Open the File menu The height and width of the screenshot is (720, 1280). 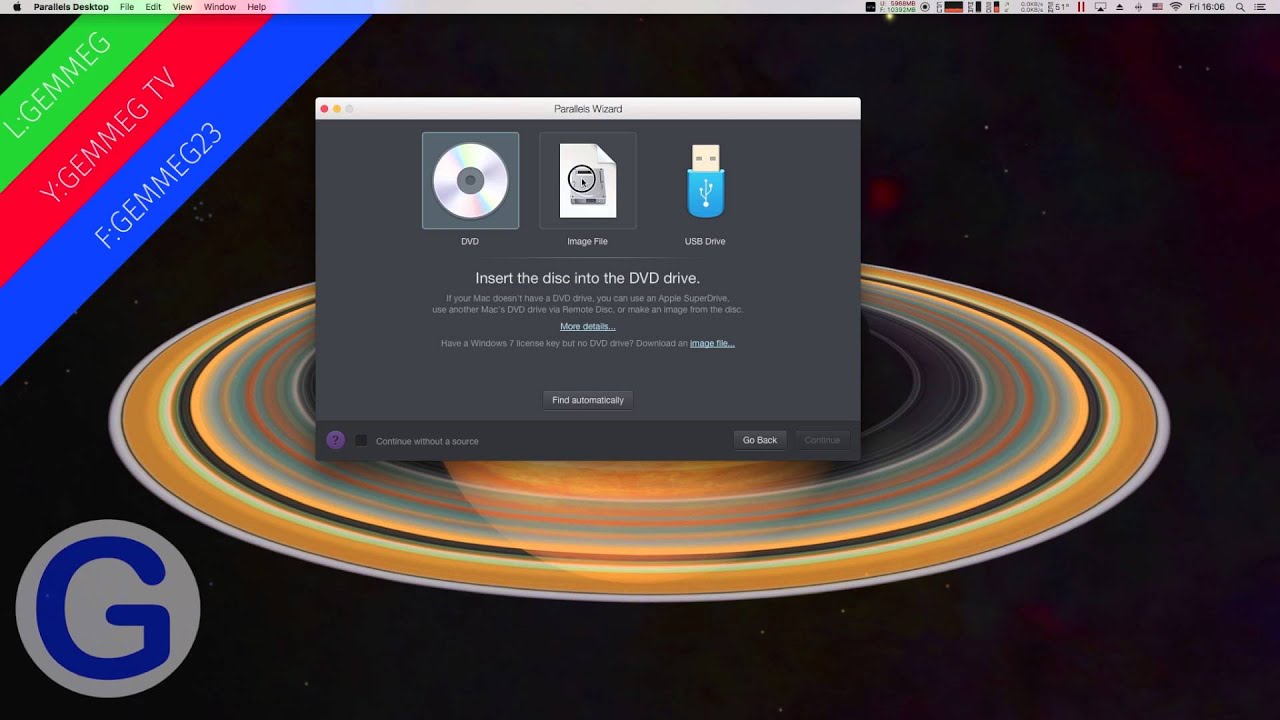(127, 7)
